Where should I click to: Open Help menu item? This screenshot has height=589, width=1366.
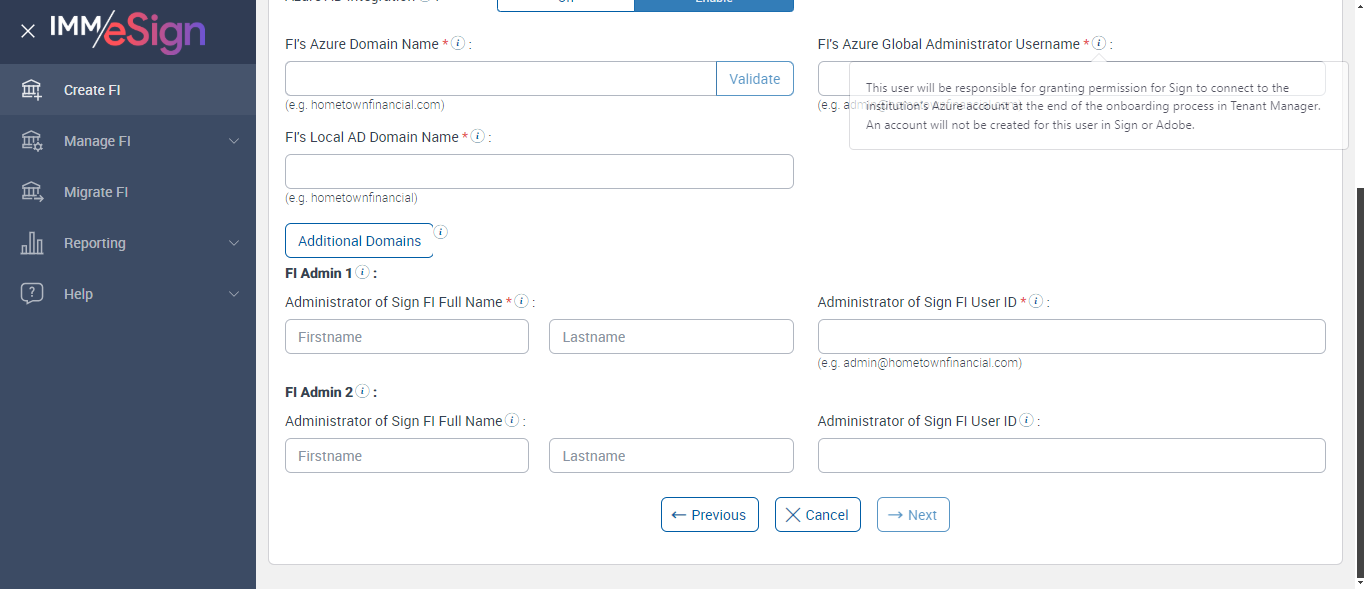pos(128,294)
